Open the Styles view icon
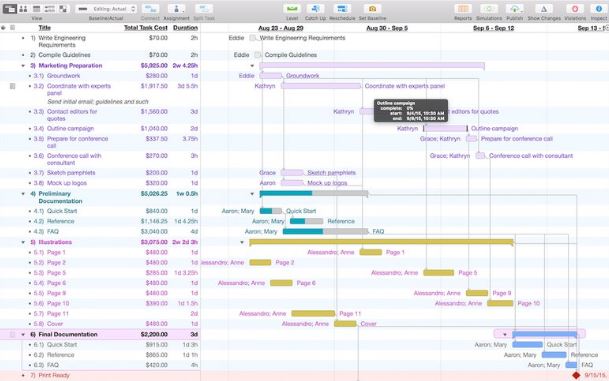Viewport: 609px width, 381px height. 63,9
